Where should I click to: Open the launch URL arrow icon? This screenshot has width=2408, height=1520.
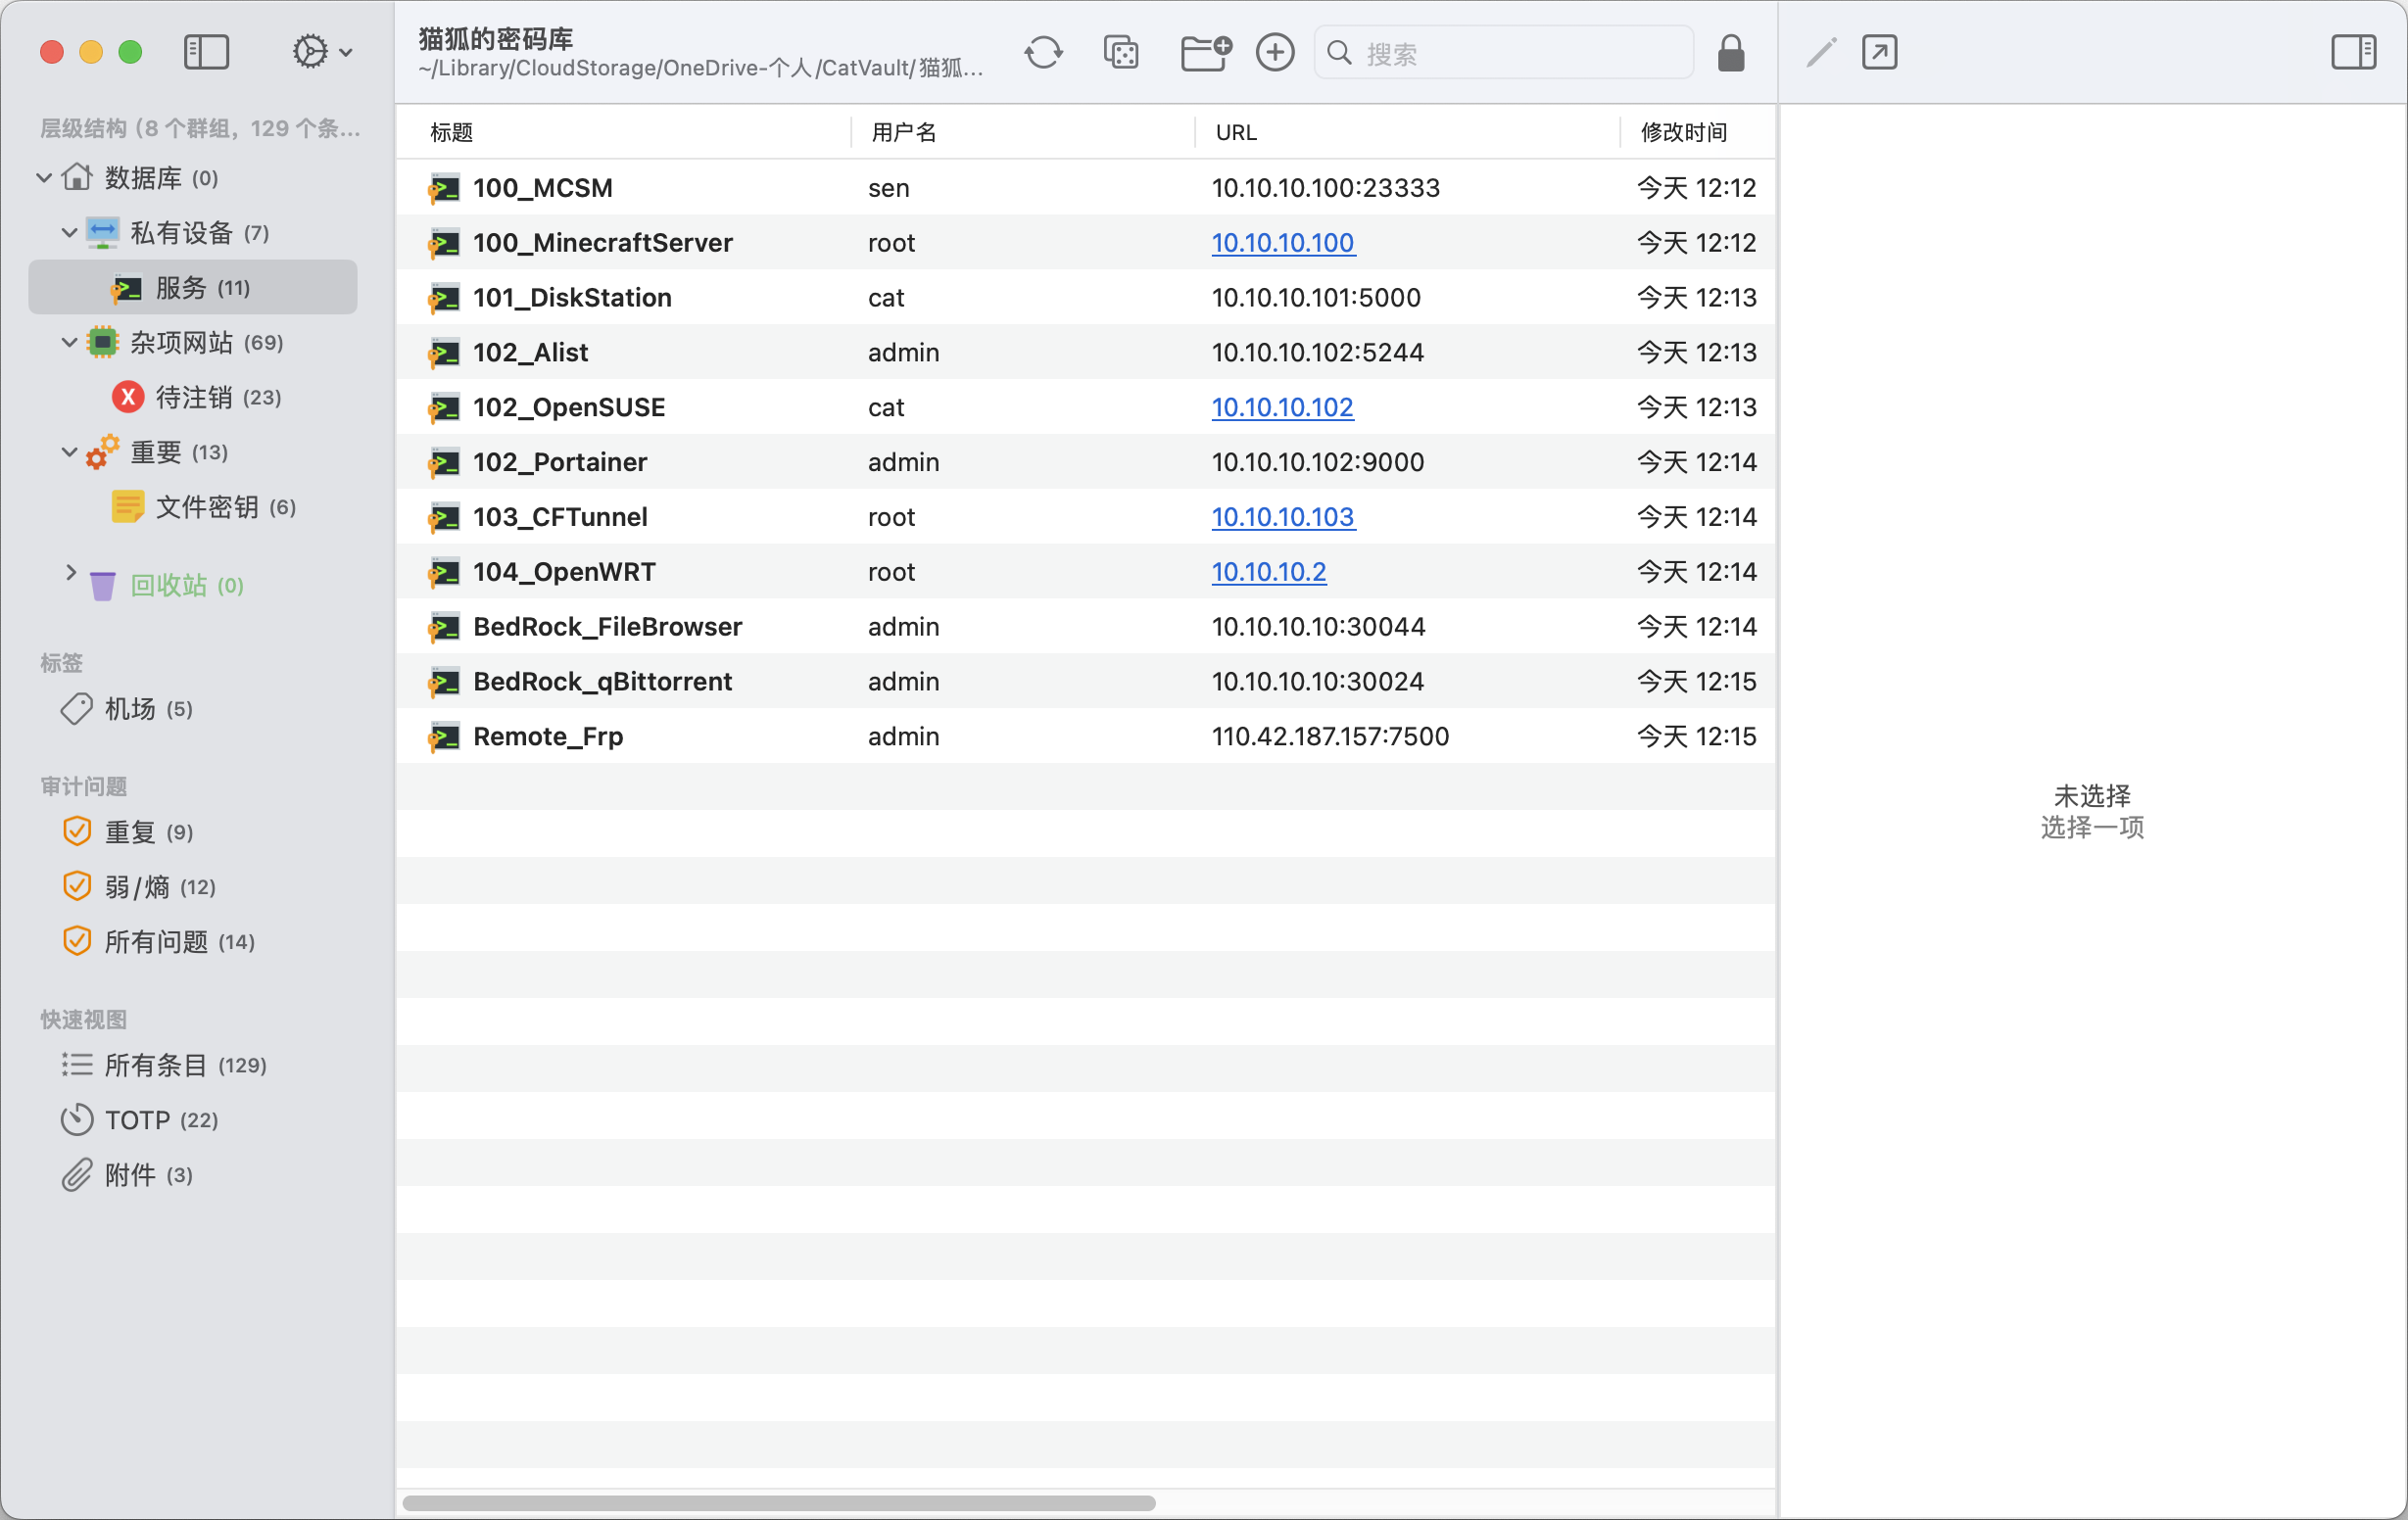1880,52
